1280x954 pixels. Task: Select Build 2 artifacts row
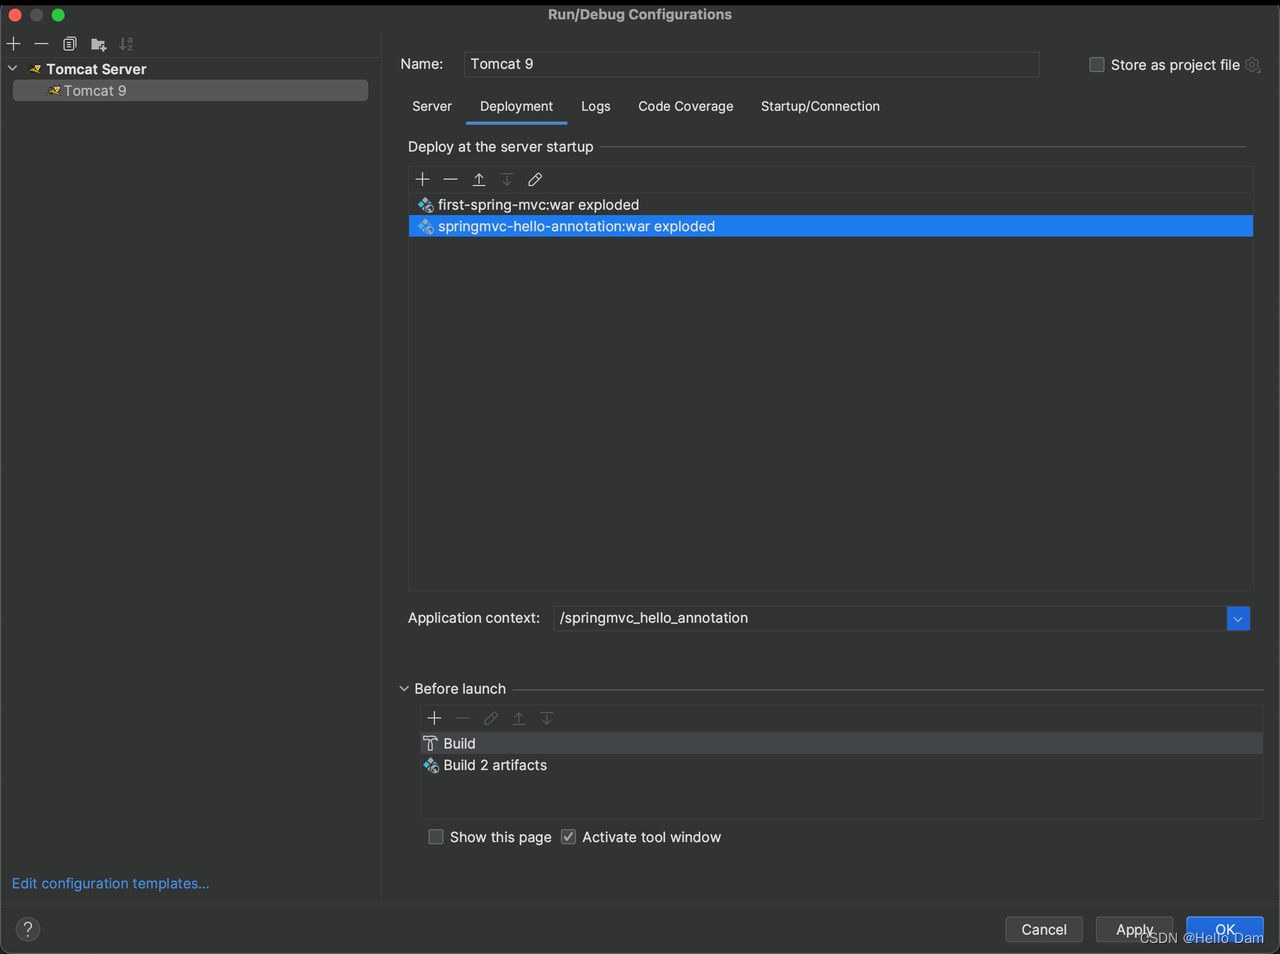(x=841, y=765)
